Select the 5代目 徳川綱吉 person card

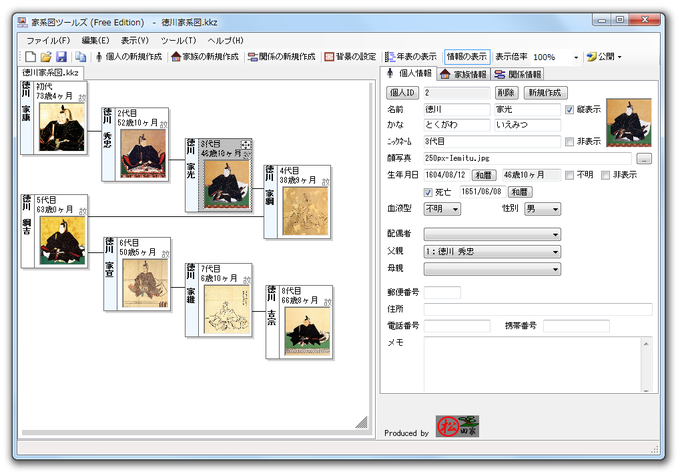54,231
